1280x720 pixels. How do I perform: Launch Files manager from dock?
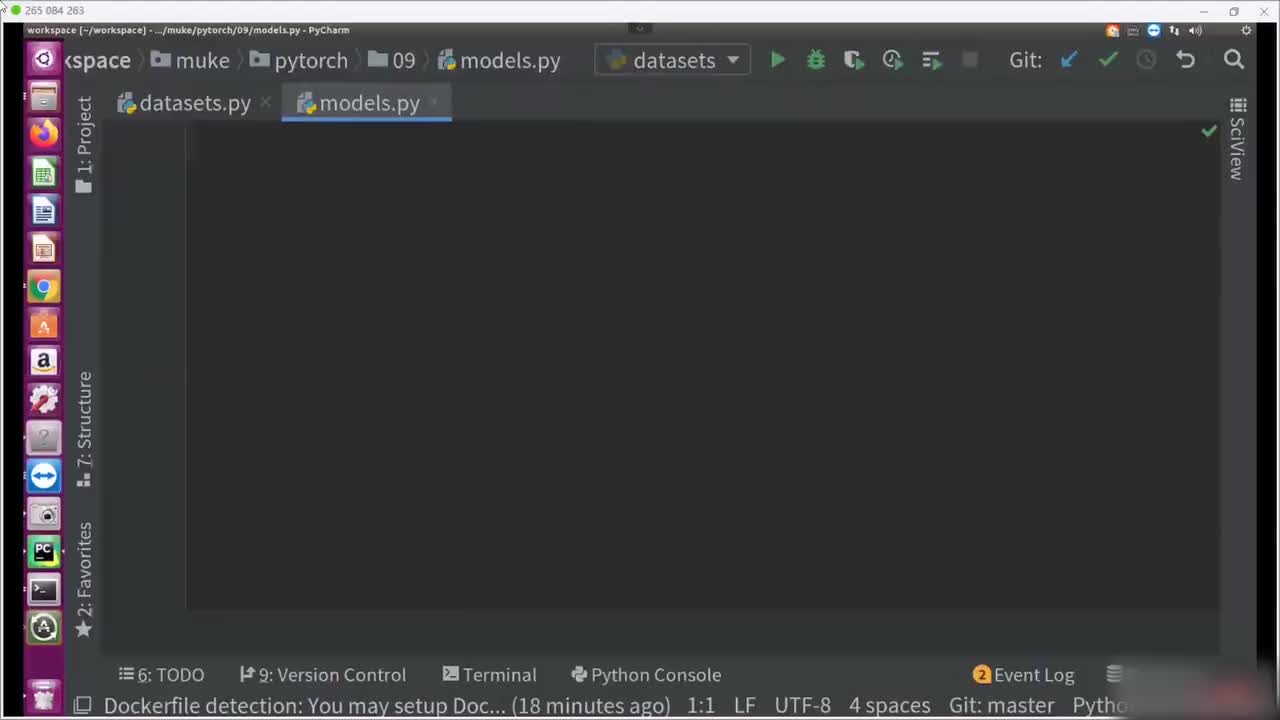tap(43, 97)
